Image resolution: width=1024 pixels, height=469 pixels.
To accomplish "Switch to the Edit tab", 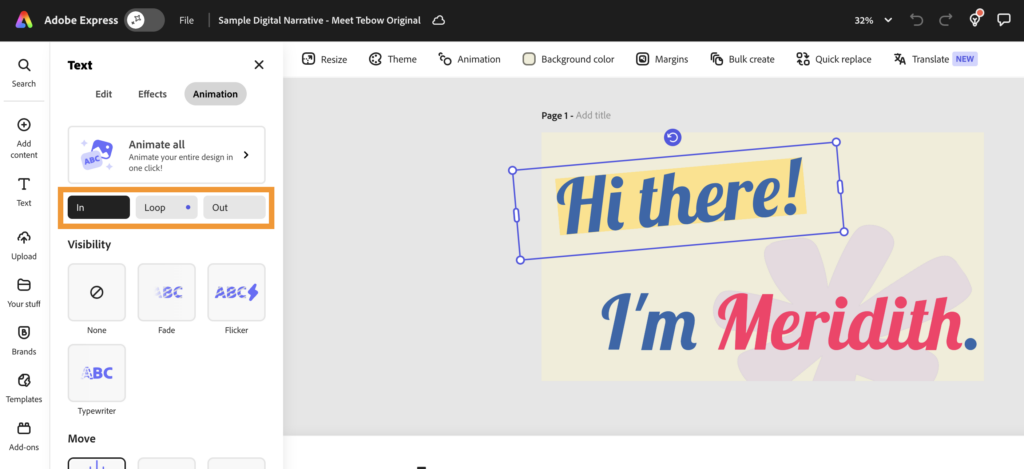I will pyautogui.click(x=103, y=94).
